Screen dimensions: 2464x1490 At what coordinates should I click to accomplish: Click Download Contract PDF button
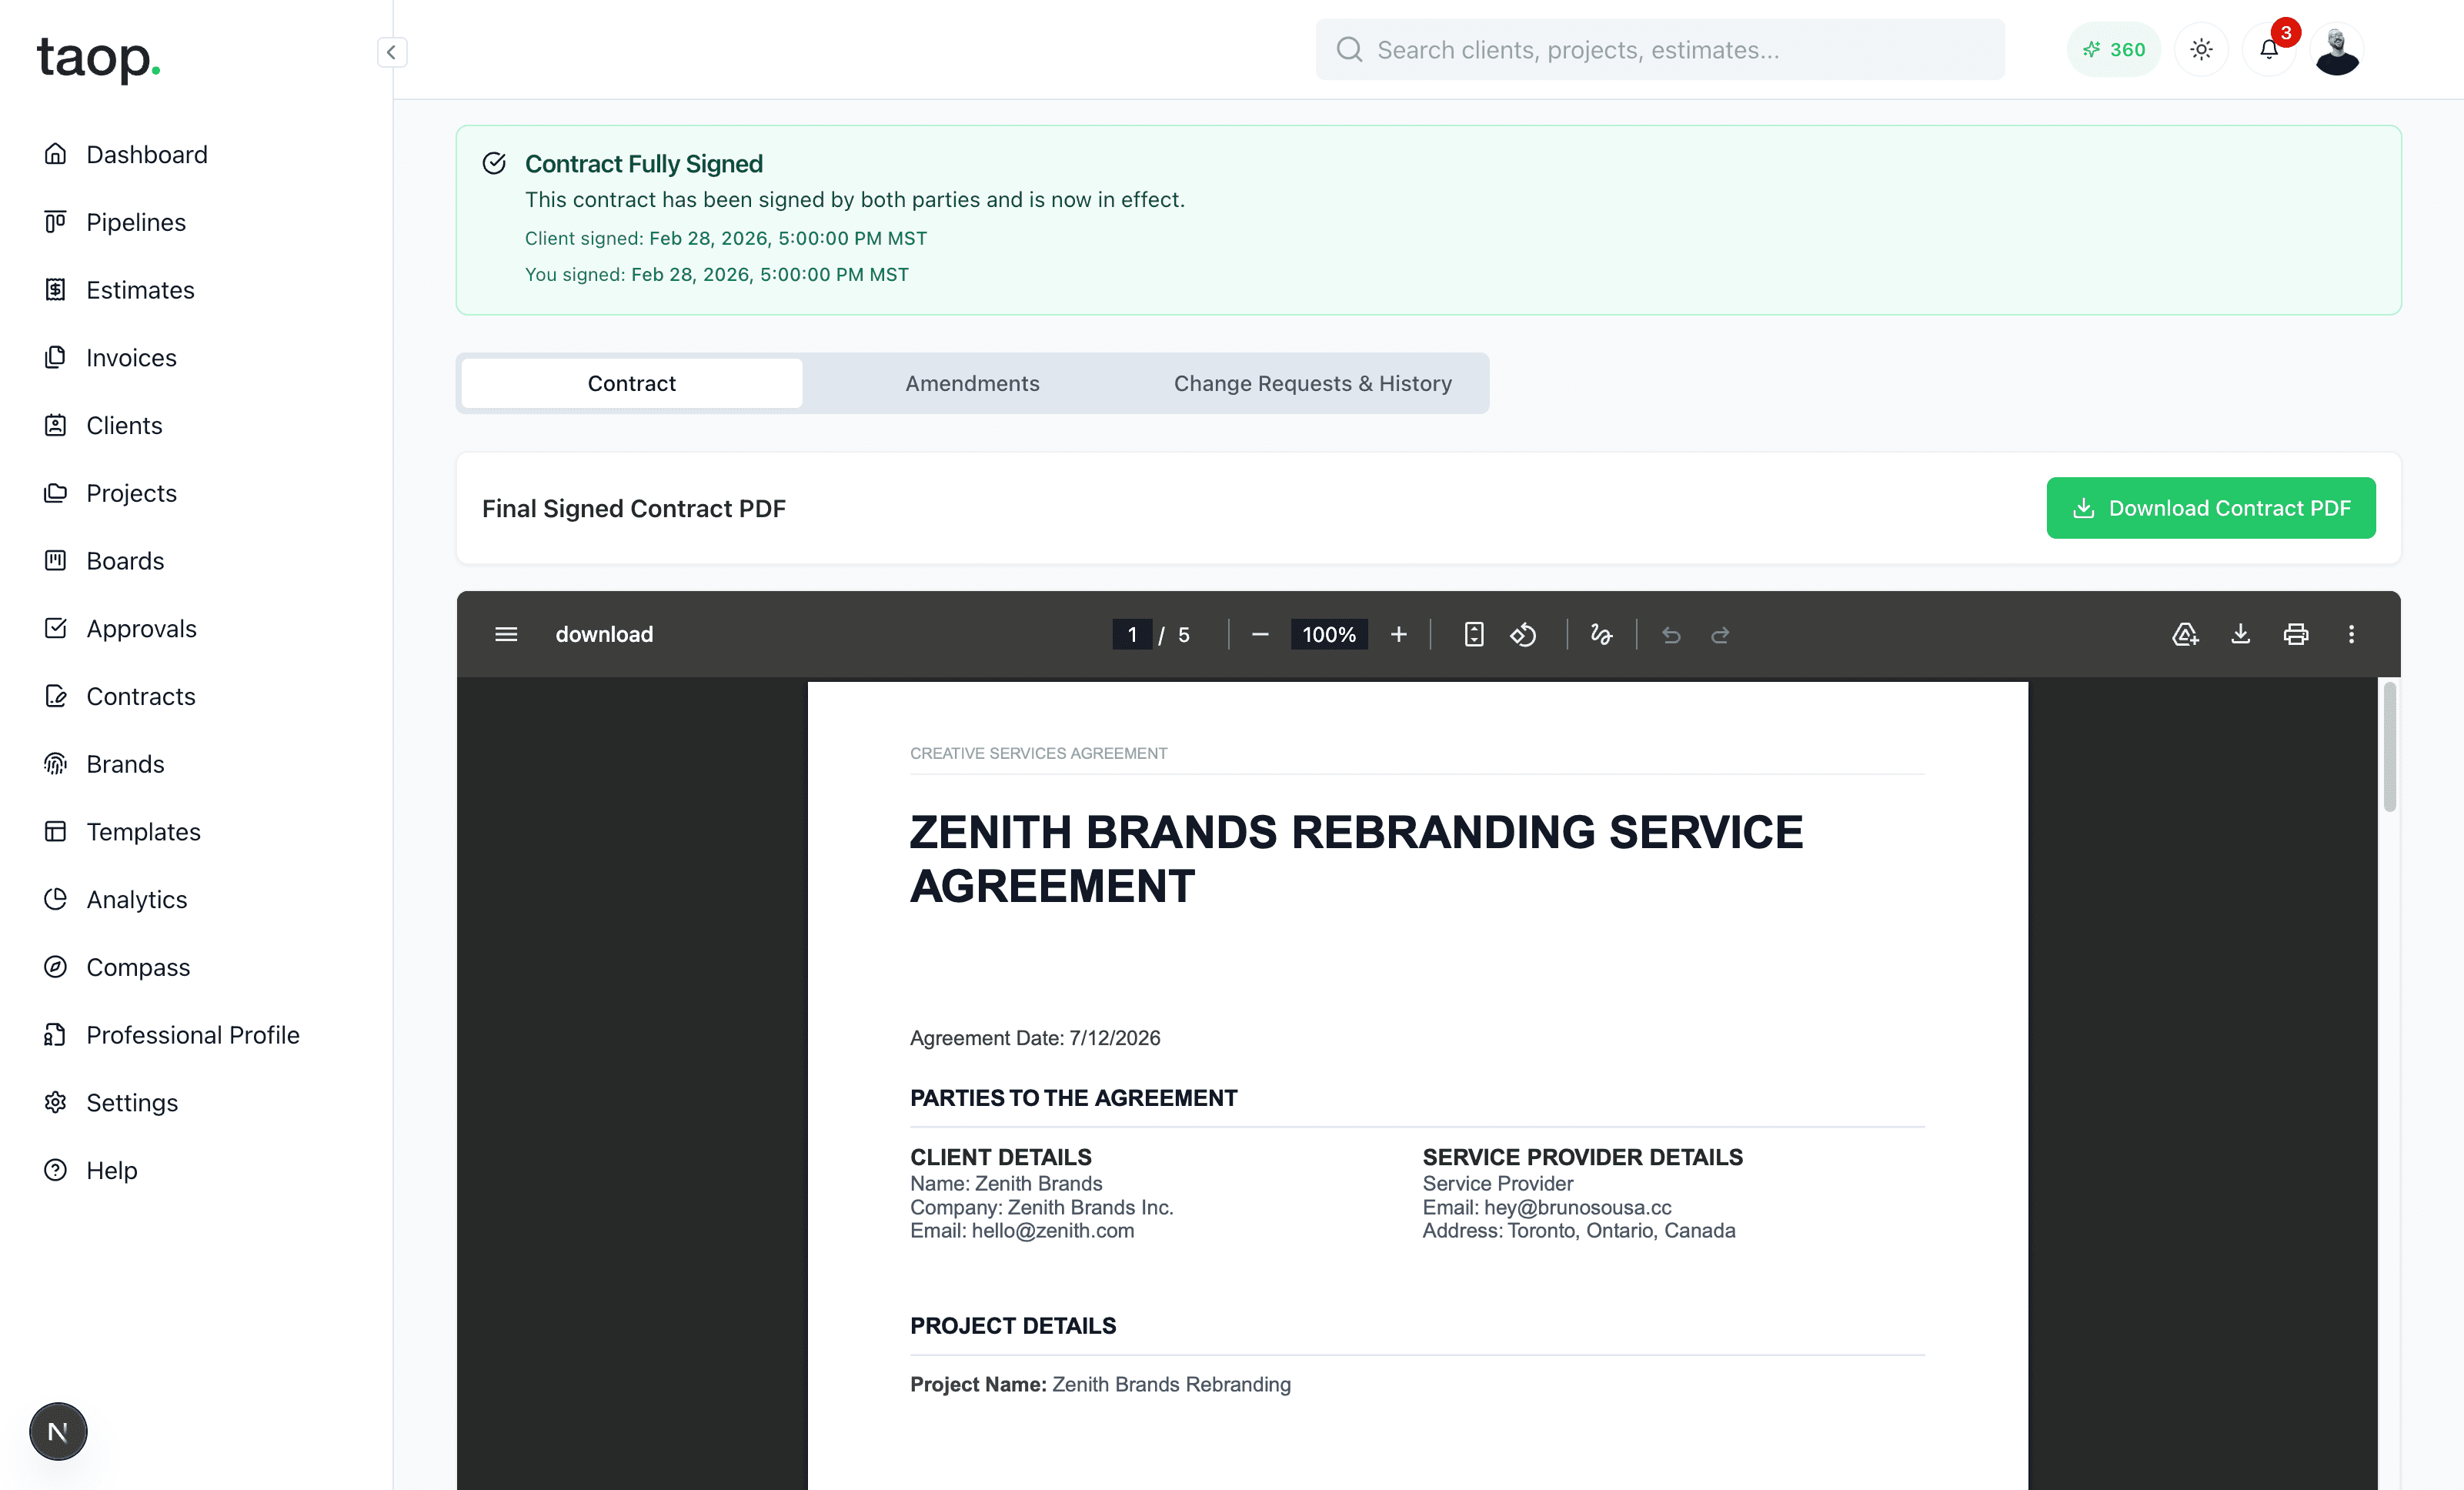tap(2210, 508)
